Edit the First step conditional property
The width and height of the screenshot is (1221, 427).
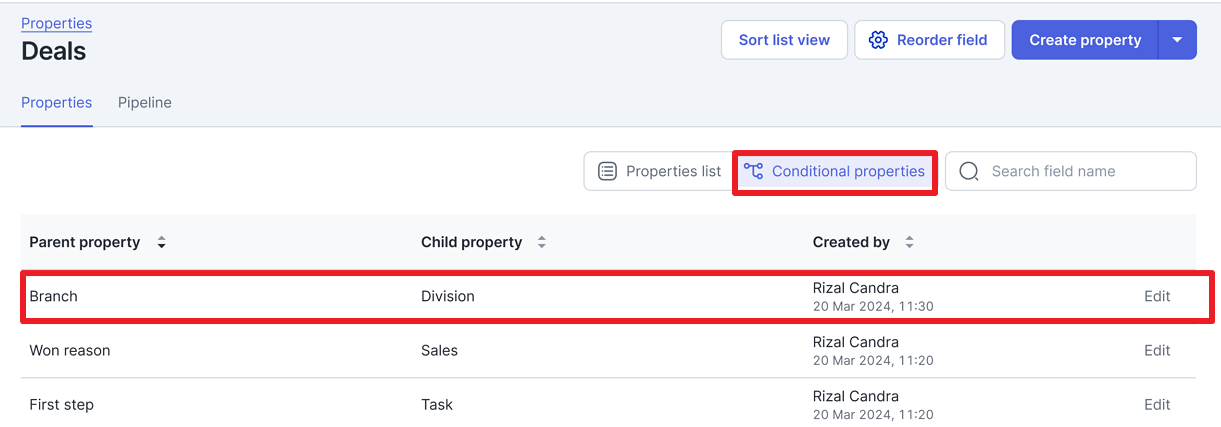pyautogui.click(x=1157, y=404)
